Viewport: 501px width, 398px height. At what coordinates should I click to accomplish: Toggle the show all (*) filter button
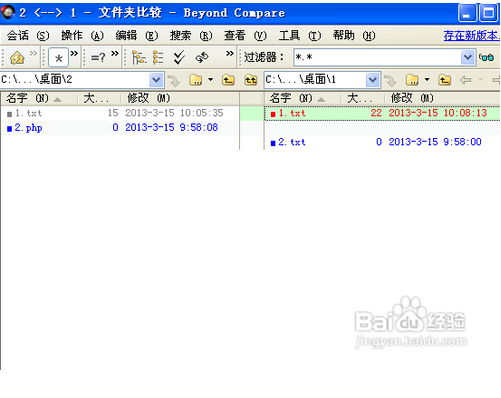(x=59, y=58)
